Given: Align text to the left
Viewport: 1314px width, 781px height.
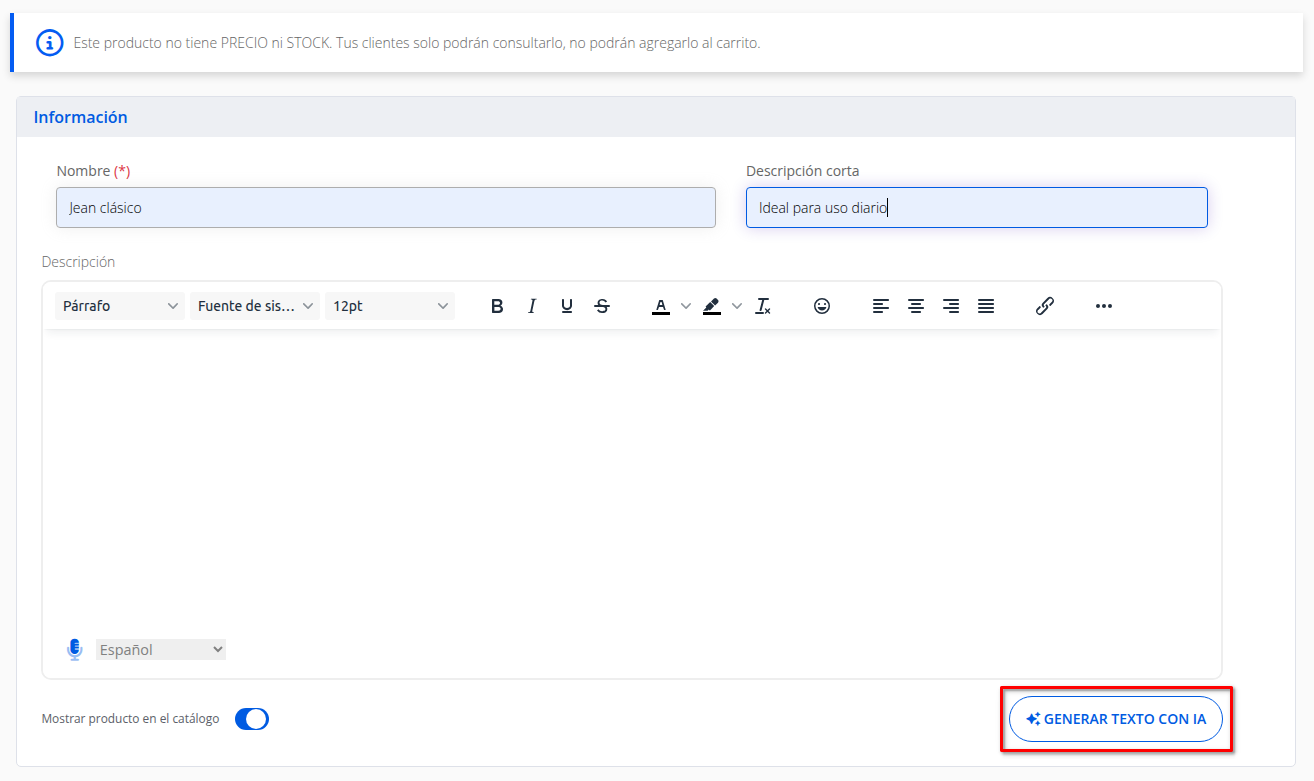Looking at the screenshot, I should [881, 306].
